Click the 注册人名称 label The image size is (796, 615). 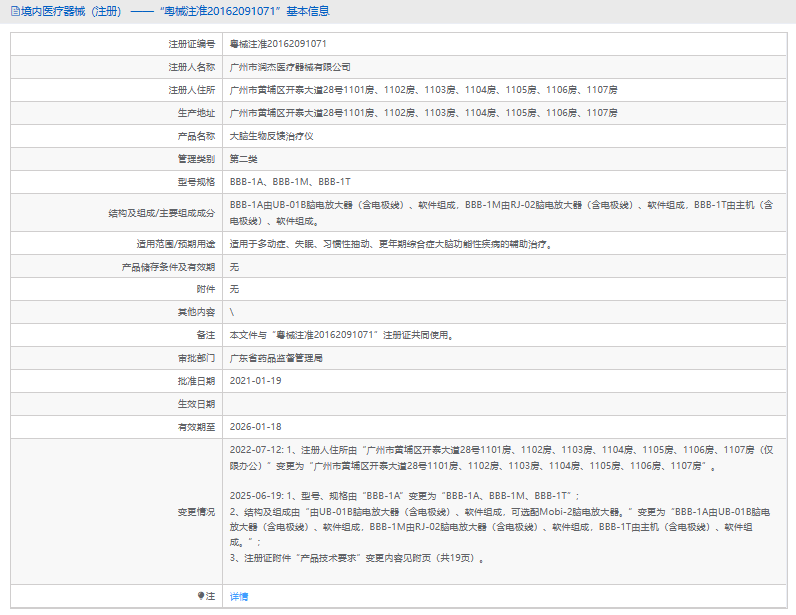click(x=191, y=67)
